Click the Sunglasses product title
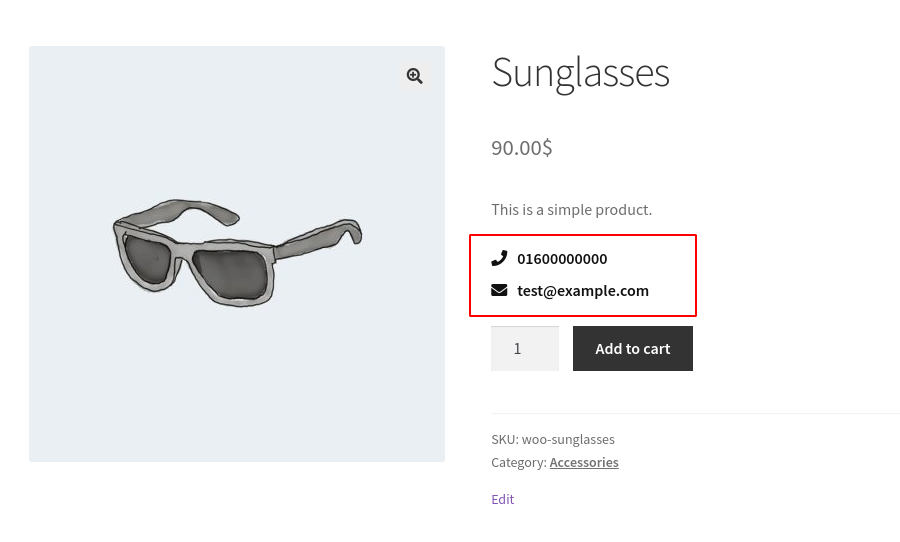 (x=580, y=73)
